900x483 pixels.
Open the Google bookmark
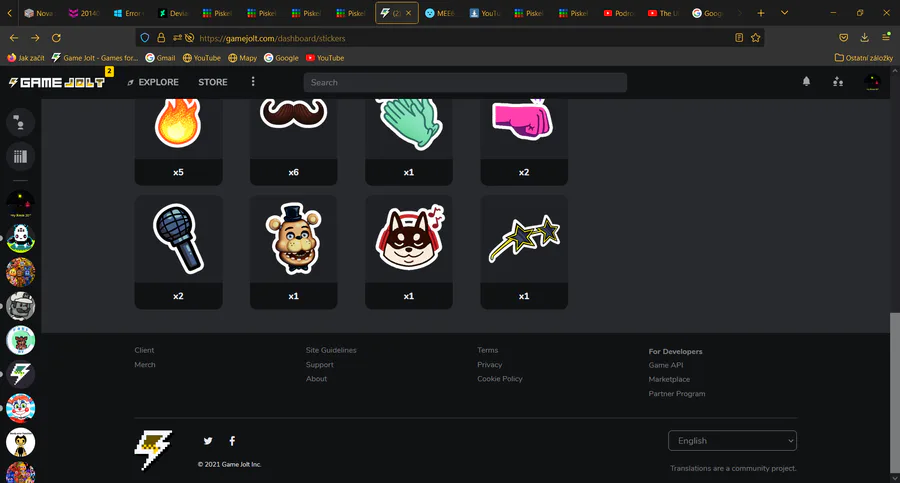pos(281,58)
